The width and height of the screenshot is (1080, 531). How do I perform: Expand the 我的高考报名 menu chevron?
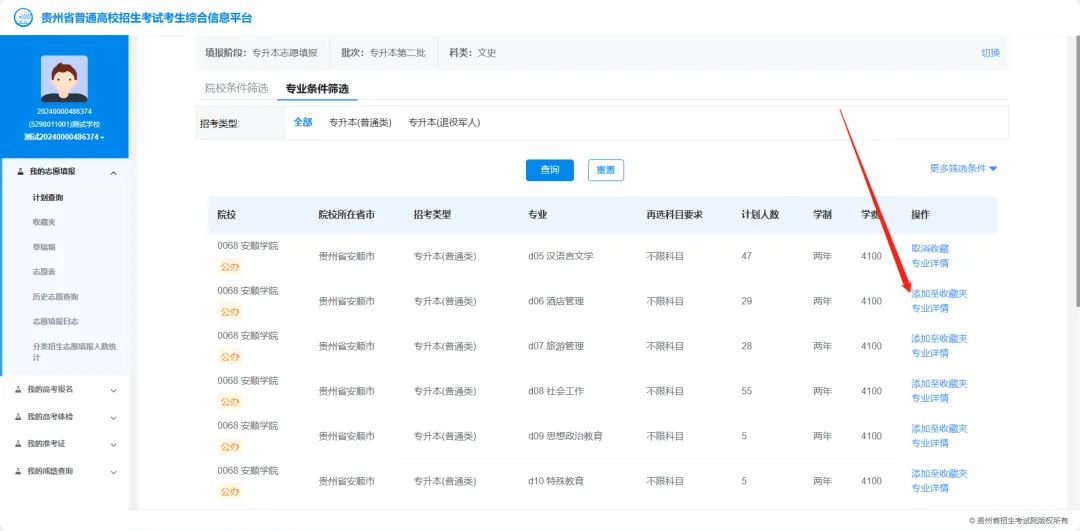tap(113, 390)
